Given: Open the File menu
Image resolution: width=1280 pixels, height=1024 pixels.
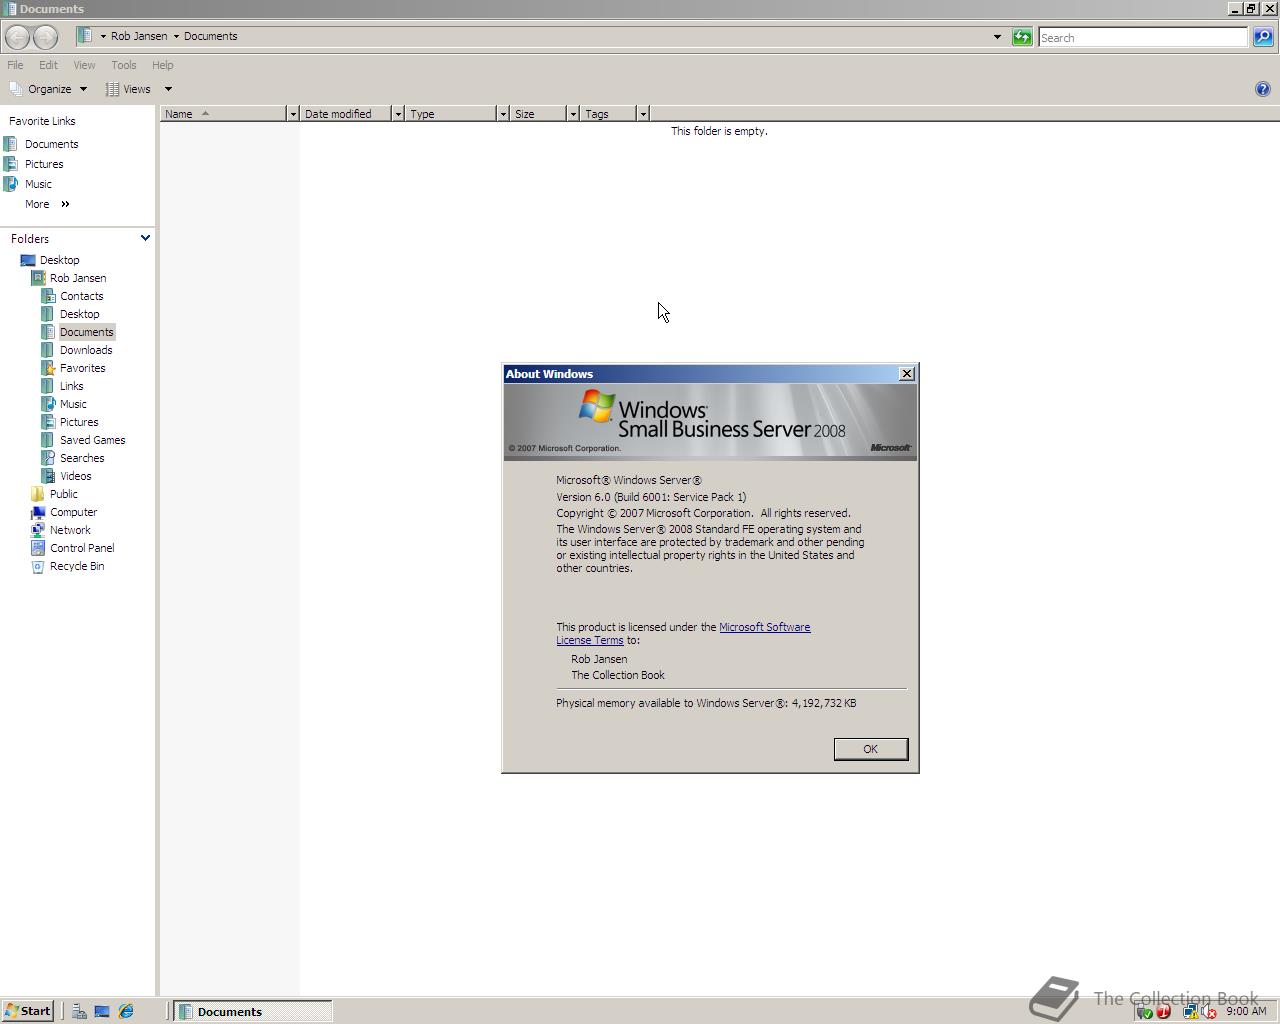Looking at the screenshot, I should [15, 65].
